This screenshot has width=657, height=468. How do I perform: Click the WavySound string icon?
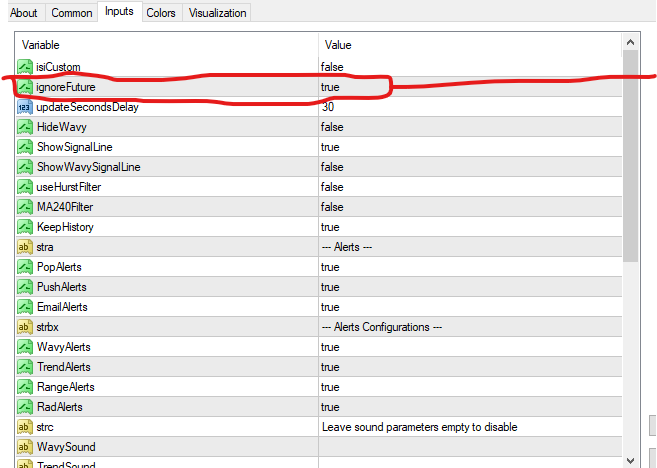pyautogui.click(x=25, y=447)
